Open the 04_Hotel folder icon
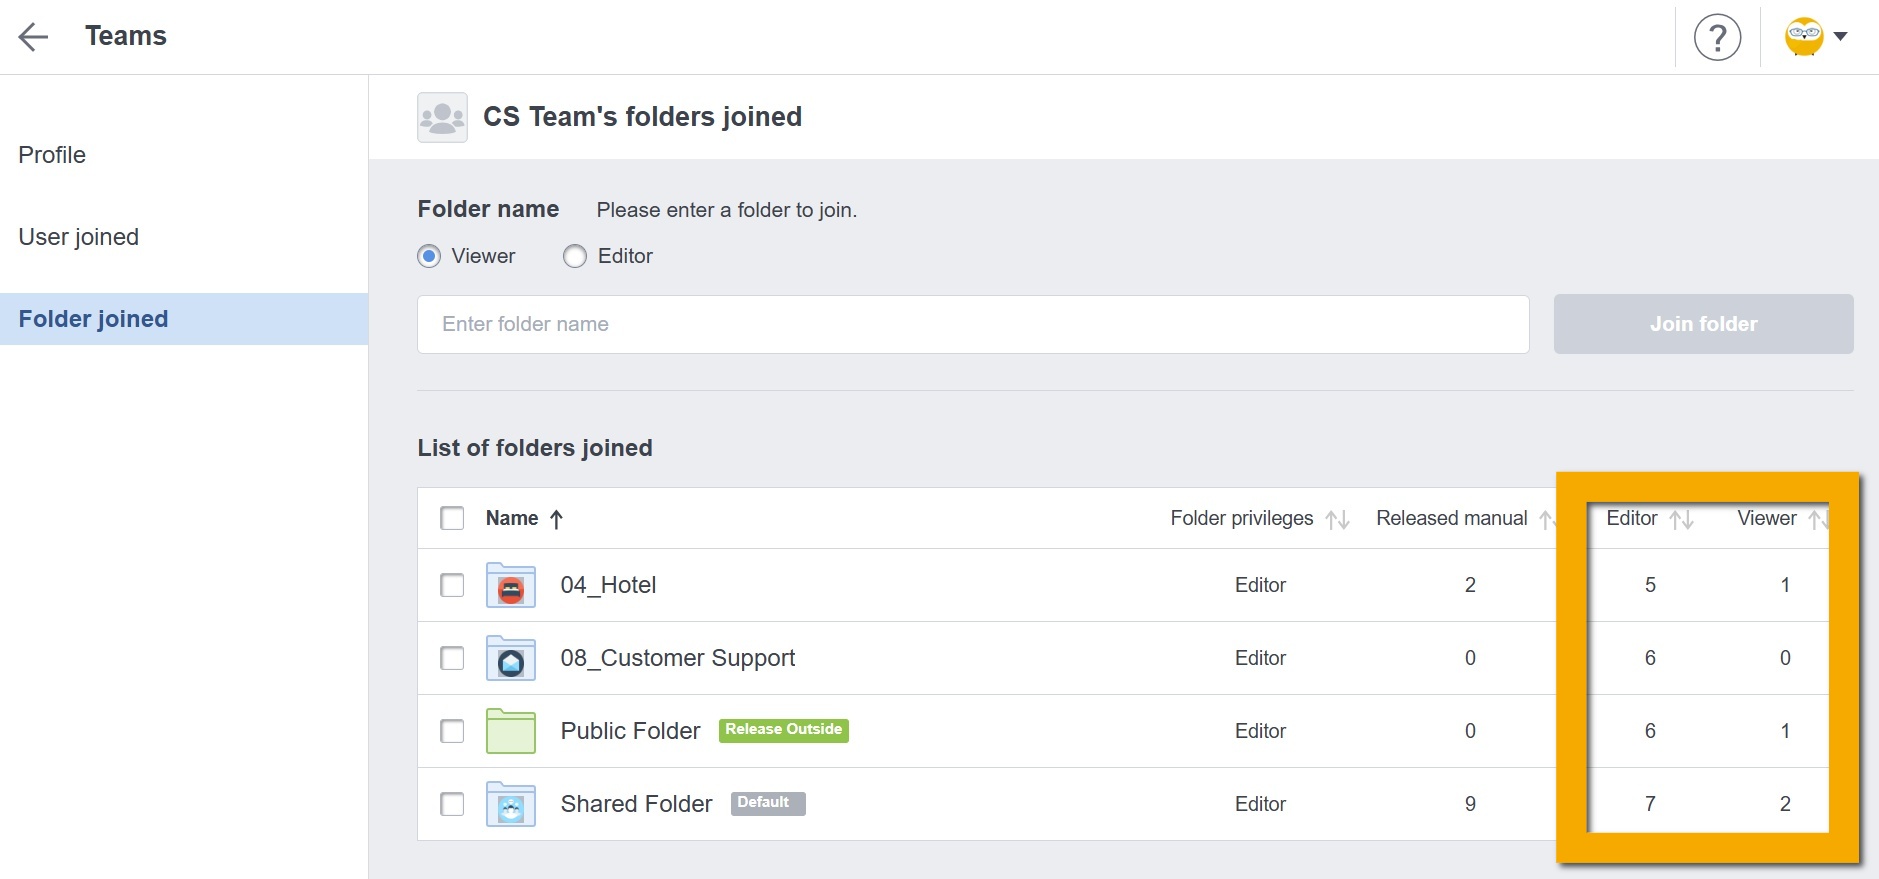The height and width of the screenshot is (879, 1879). point(510,586)
